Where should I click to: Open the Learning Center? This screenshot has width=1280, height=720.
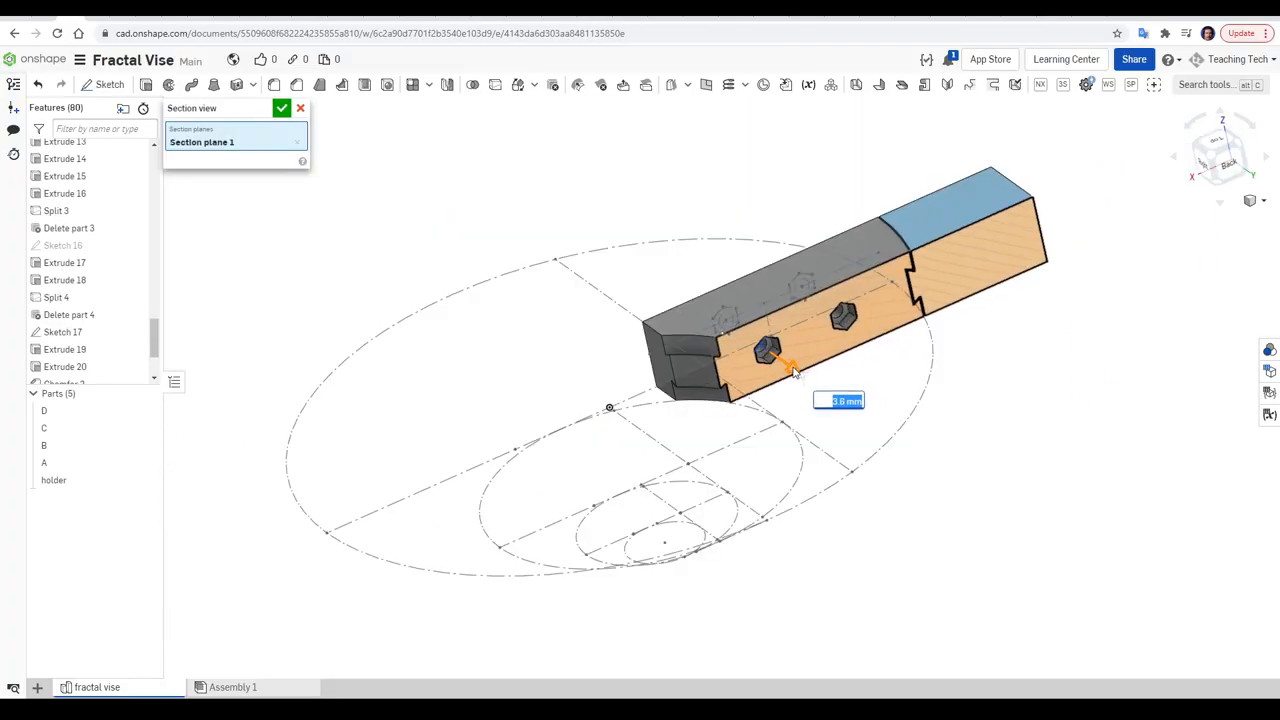point(1066,60)
